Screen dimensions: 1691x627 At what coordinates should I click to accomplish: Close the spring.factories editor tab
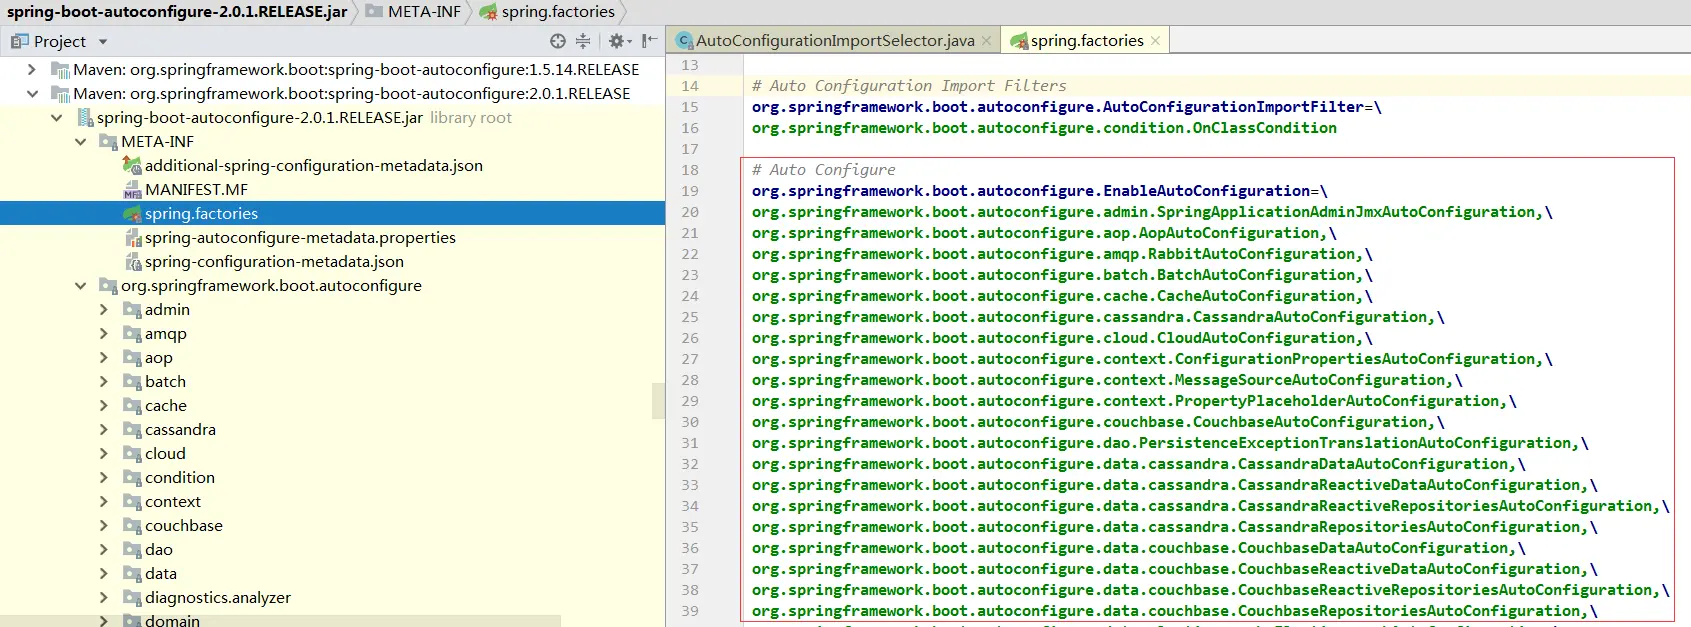click(1155, 41)
